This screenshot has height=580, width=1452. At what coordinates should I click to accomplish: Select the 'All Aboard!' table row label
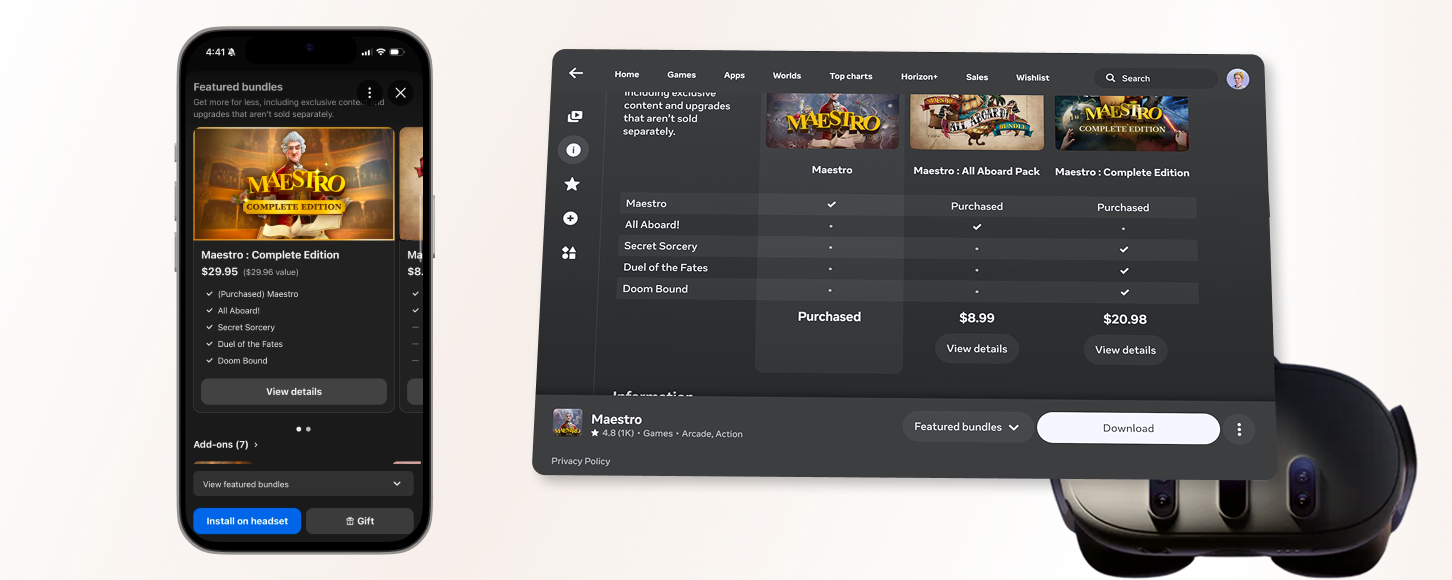pyautogui.click(x=652, y=225)
